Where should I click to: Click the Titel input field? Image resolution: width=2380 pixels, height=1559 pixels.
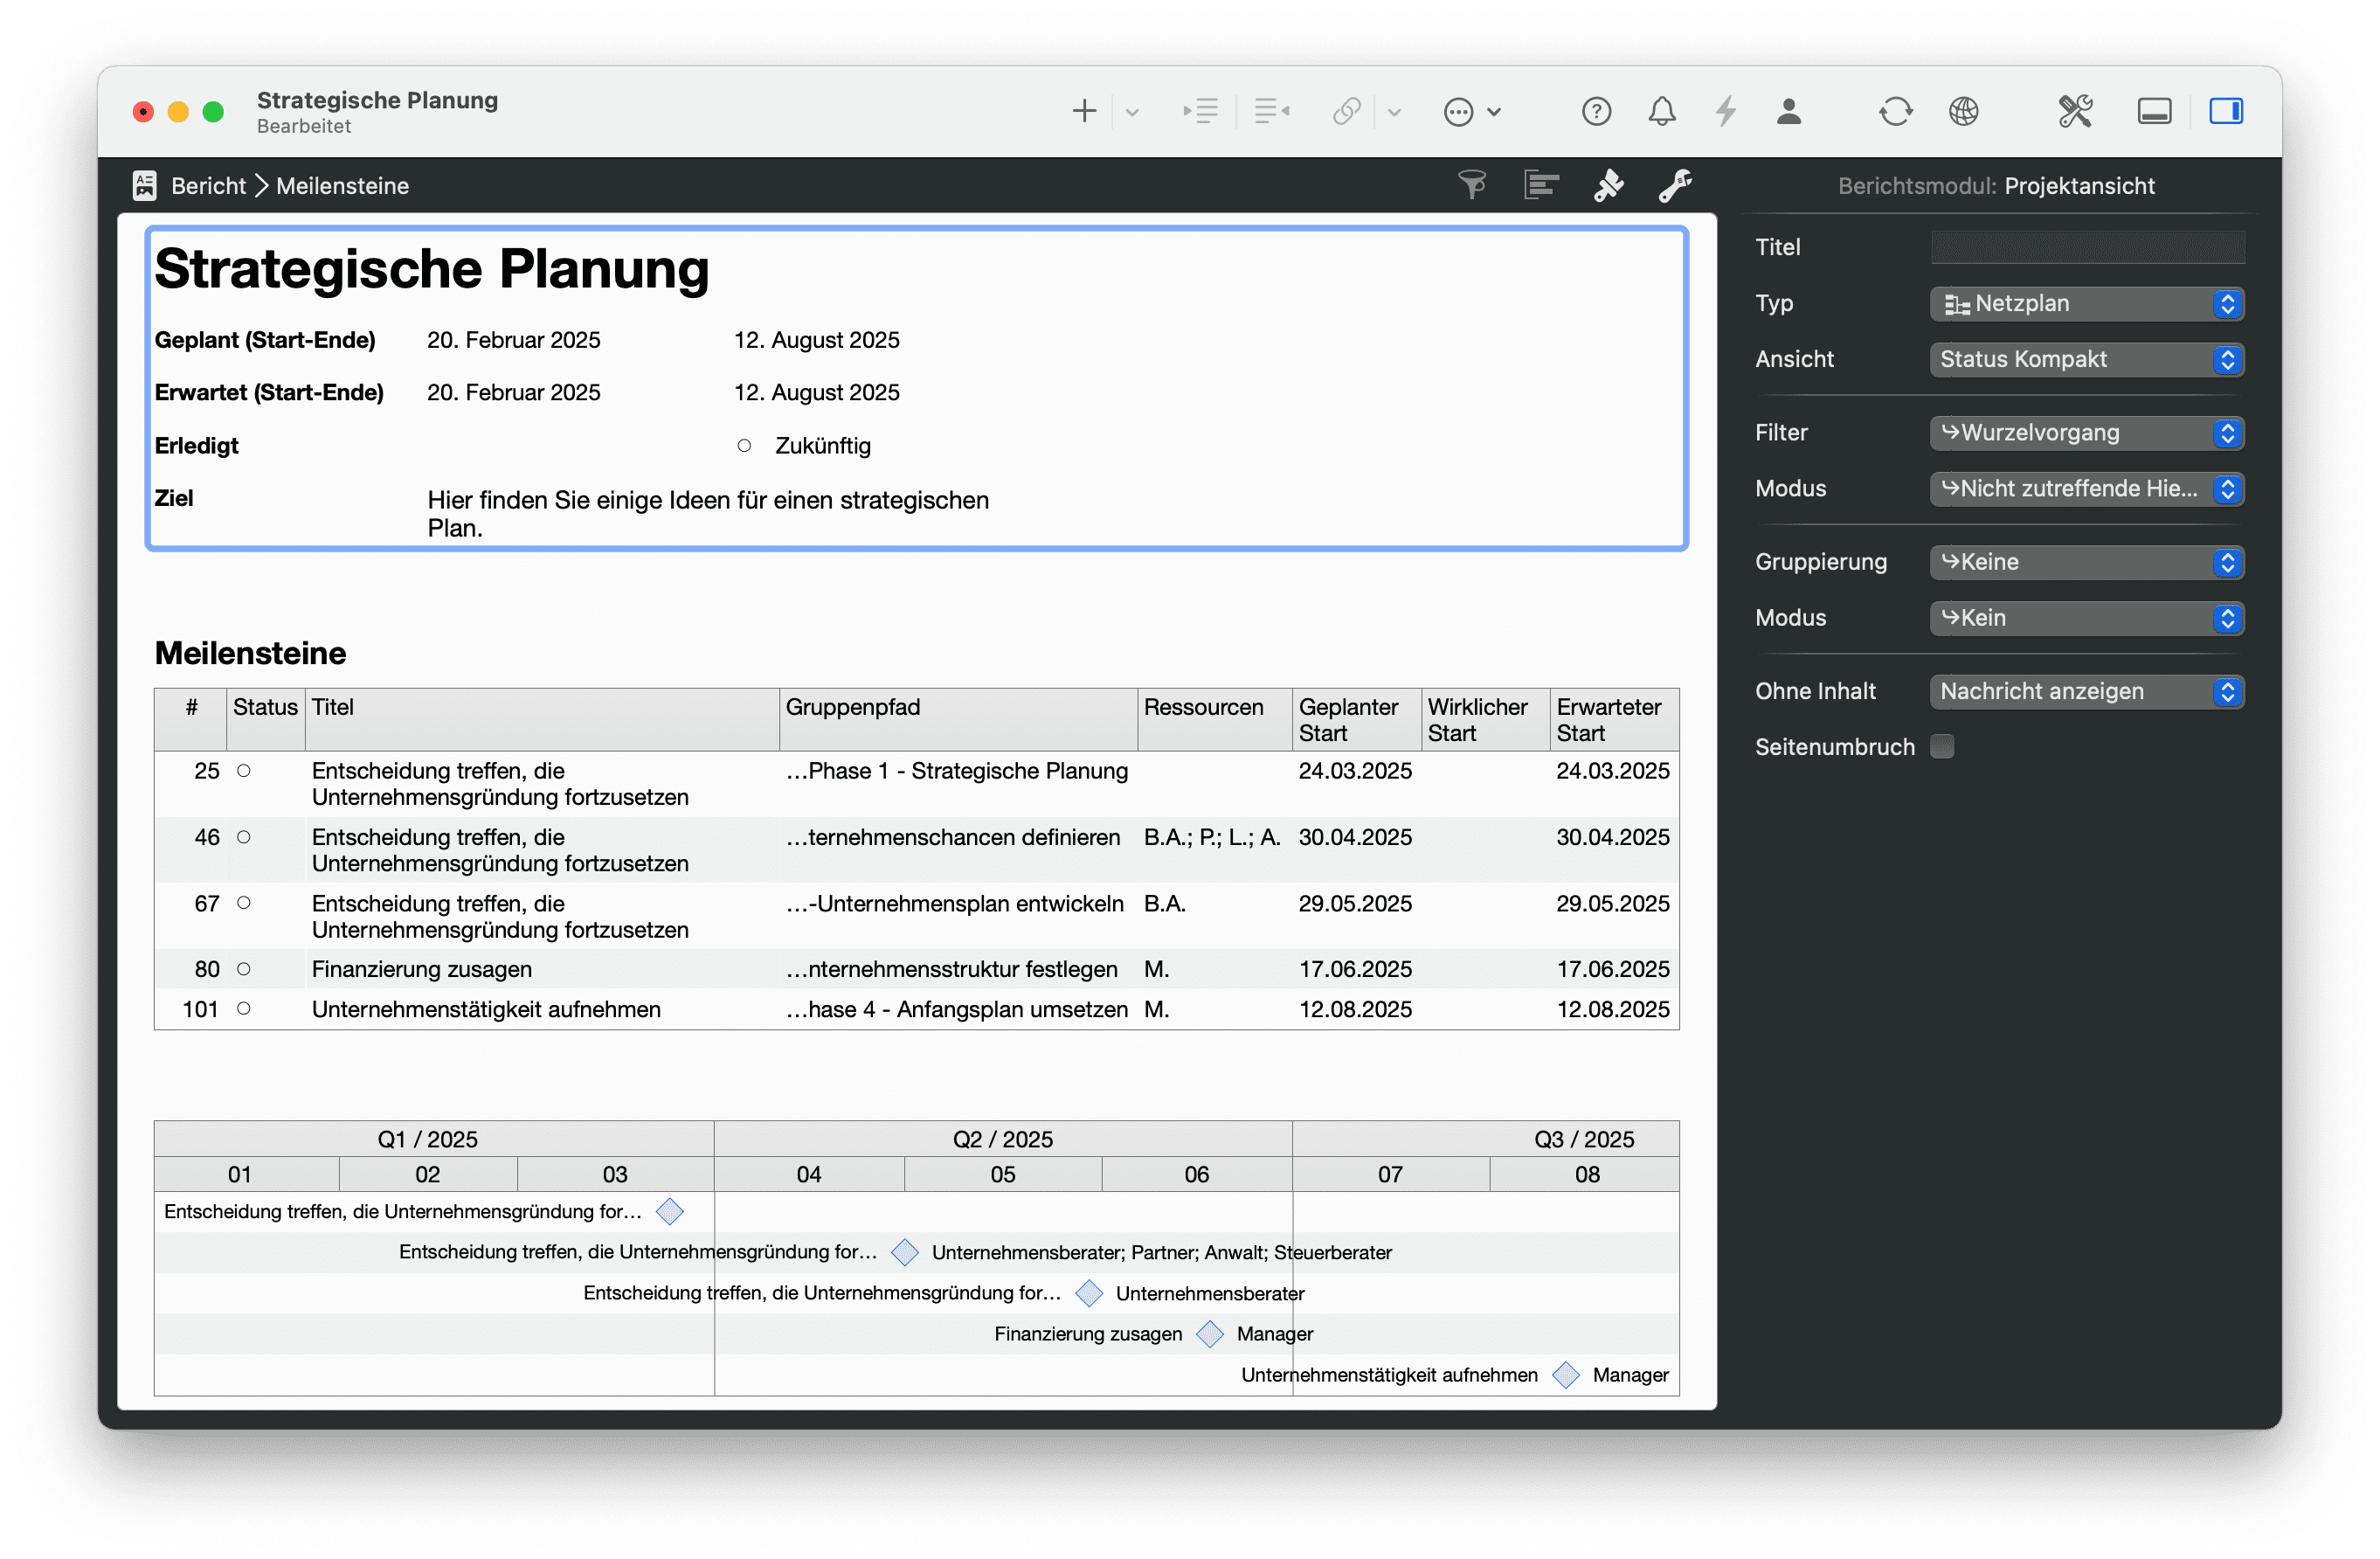pyautogui.click(x=2086, y=246)
